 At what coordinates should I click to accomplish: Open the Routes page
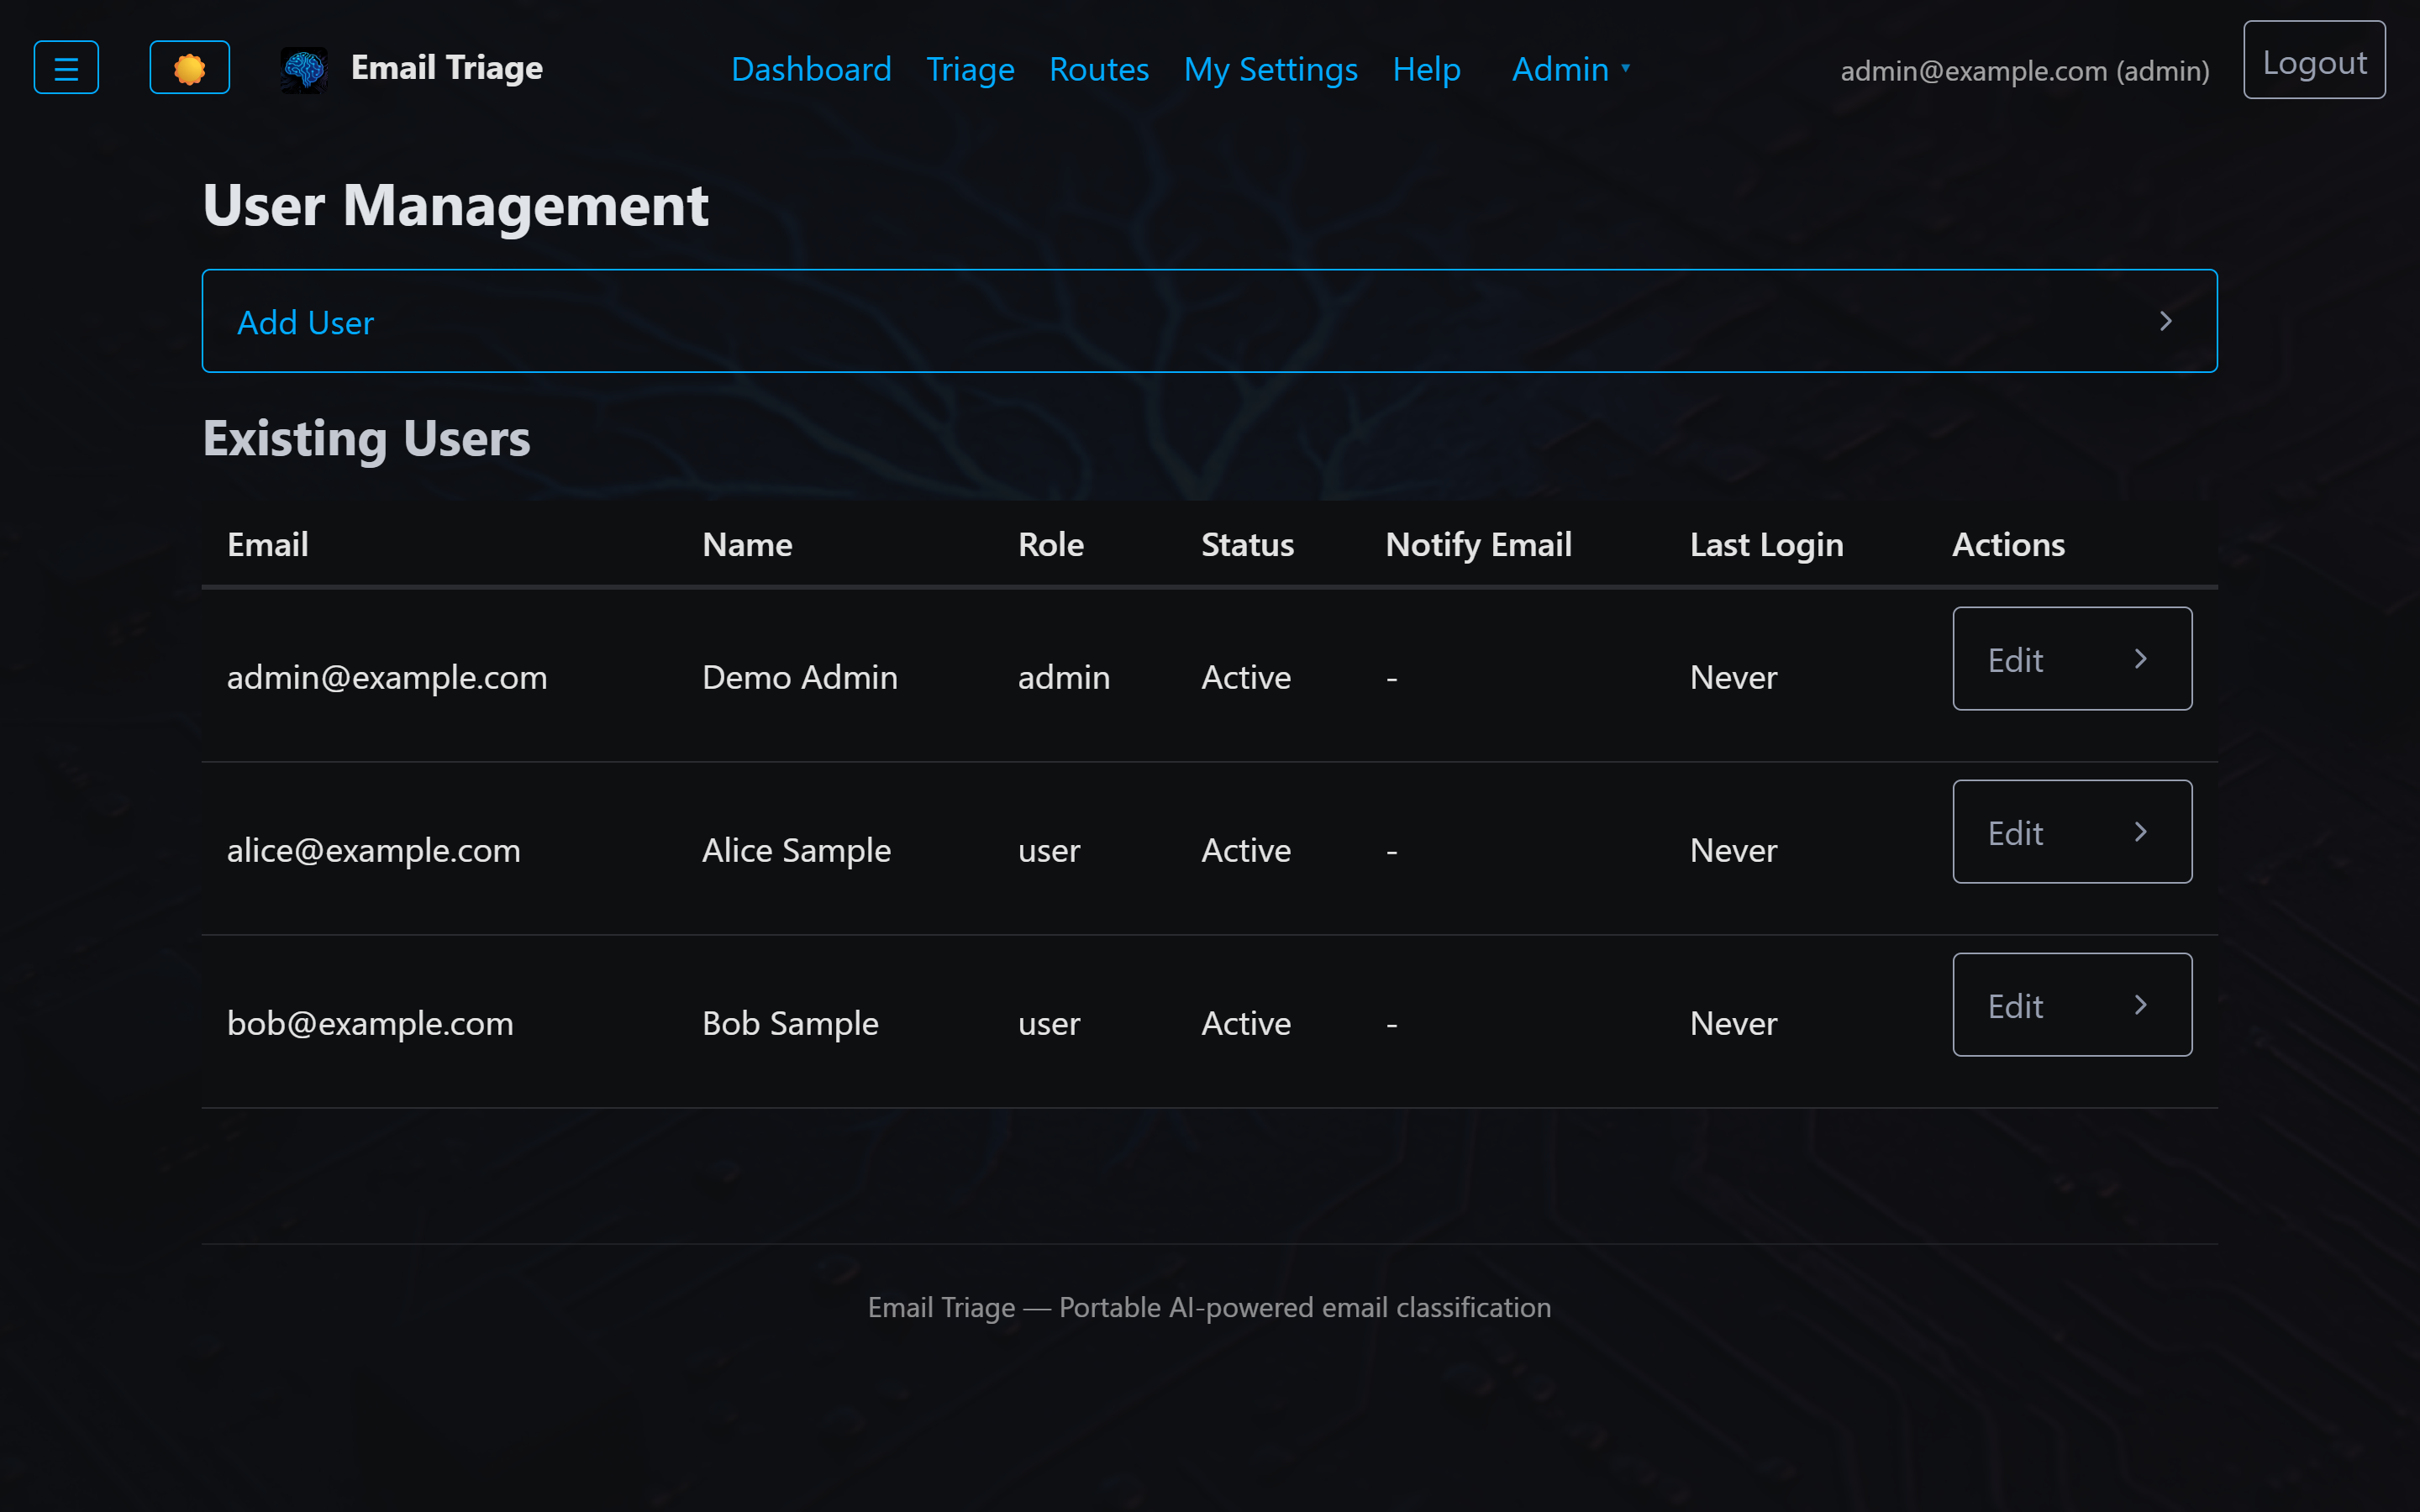click(x=1099, y=69)
